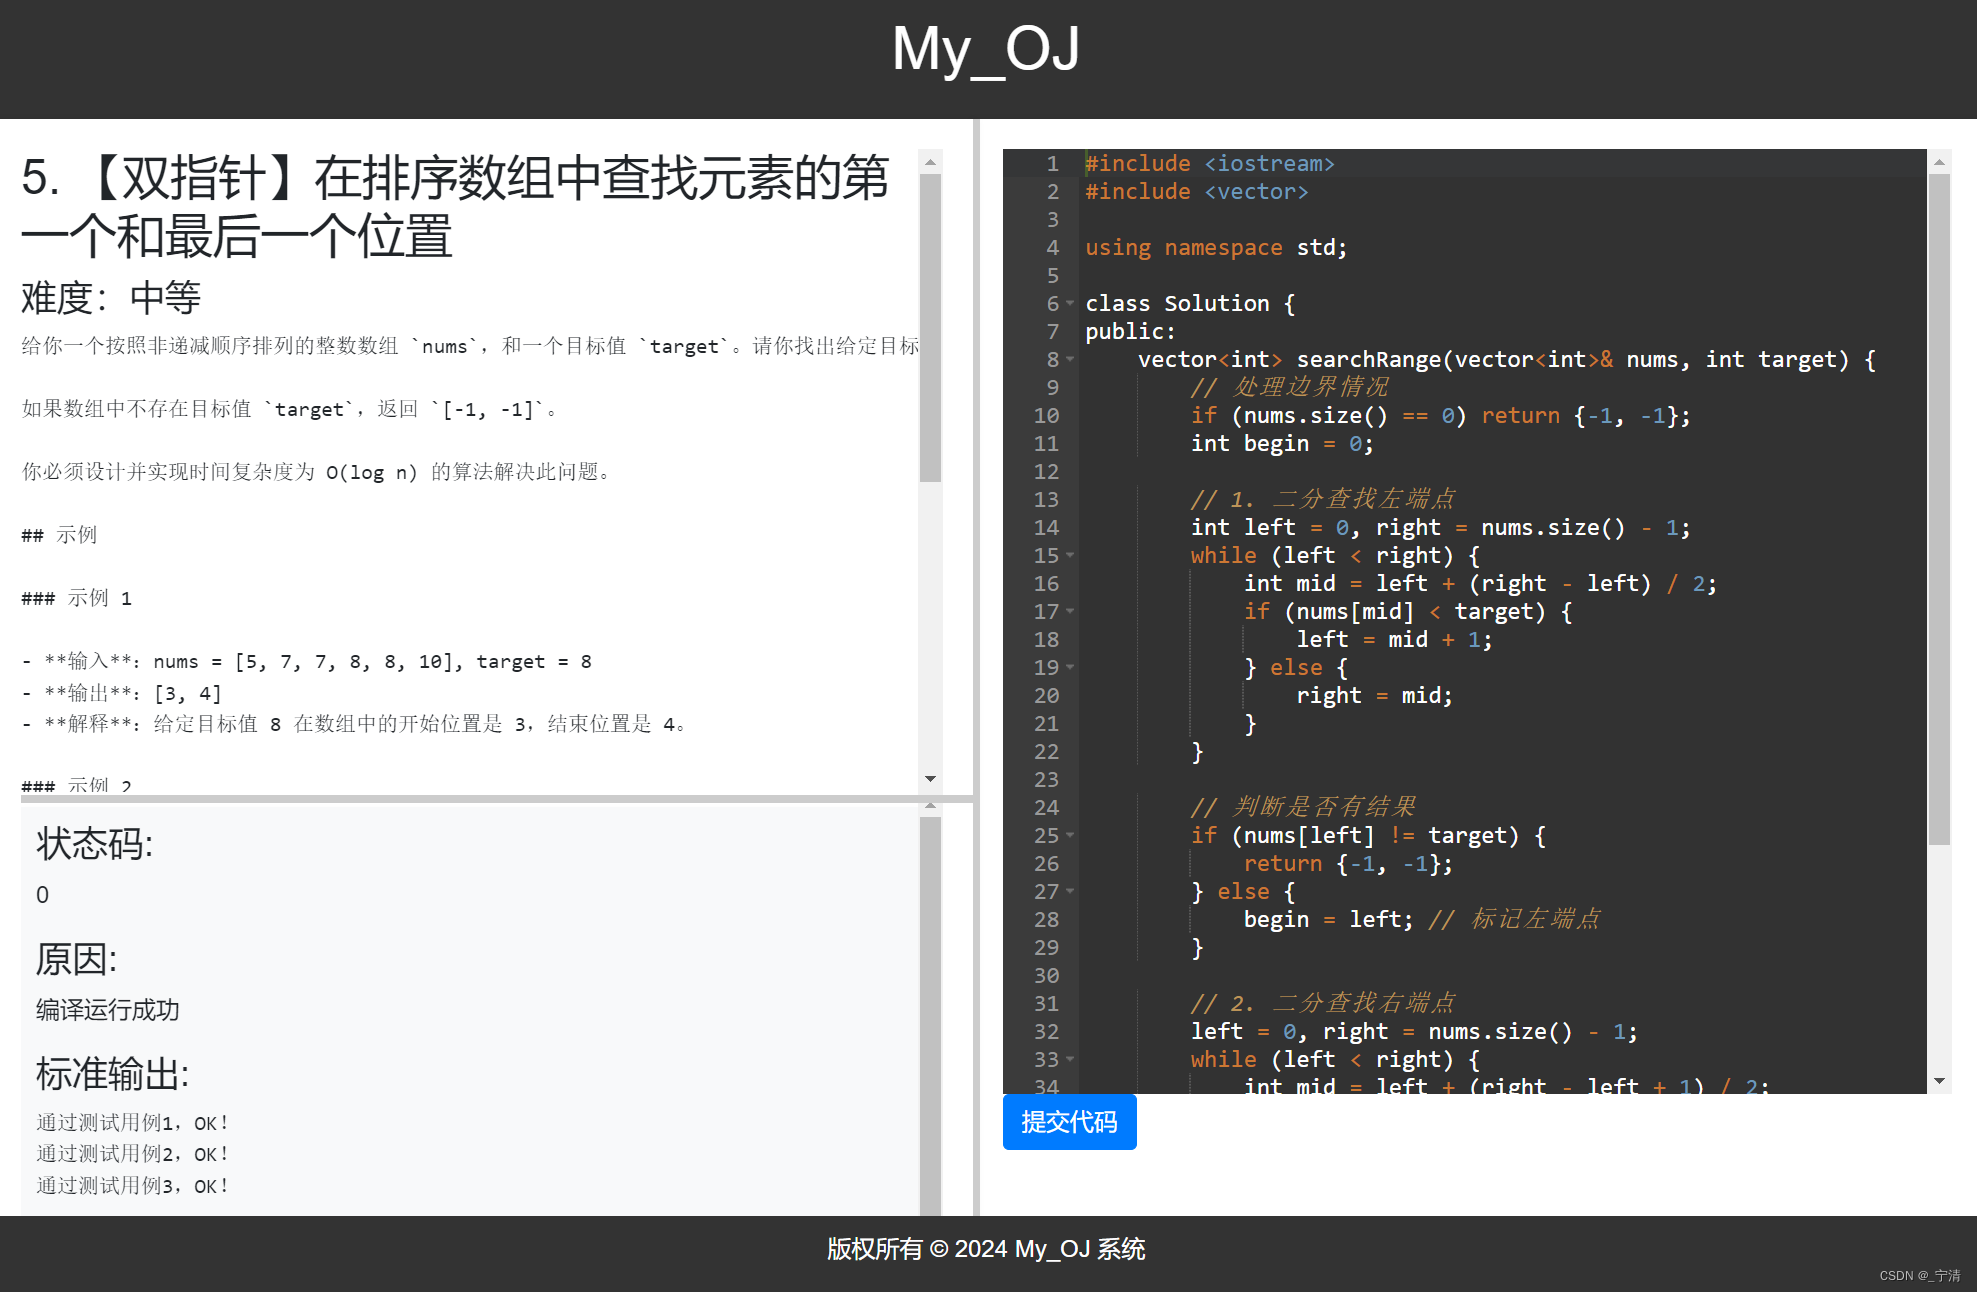Click line number 1 in the gutter

(1052, 163)
